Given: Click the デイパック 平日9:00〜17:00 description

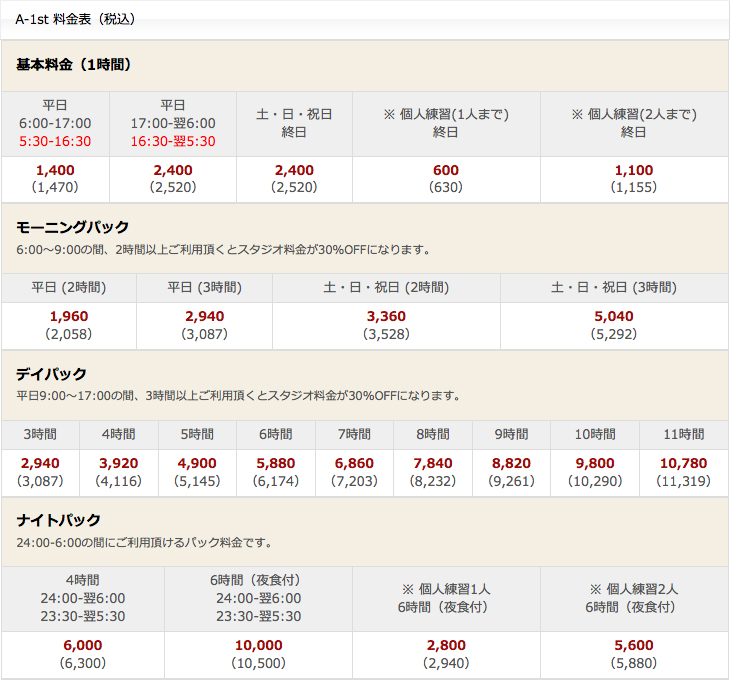Looking at the screenshot, I should (x=238, y=396).
